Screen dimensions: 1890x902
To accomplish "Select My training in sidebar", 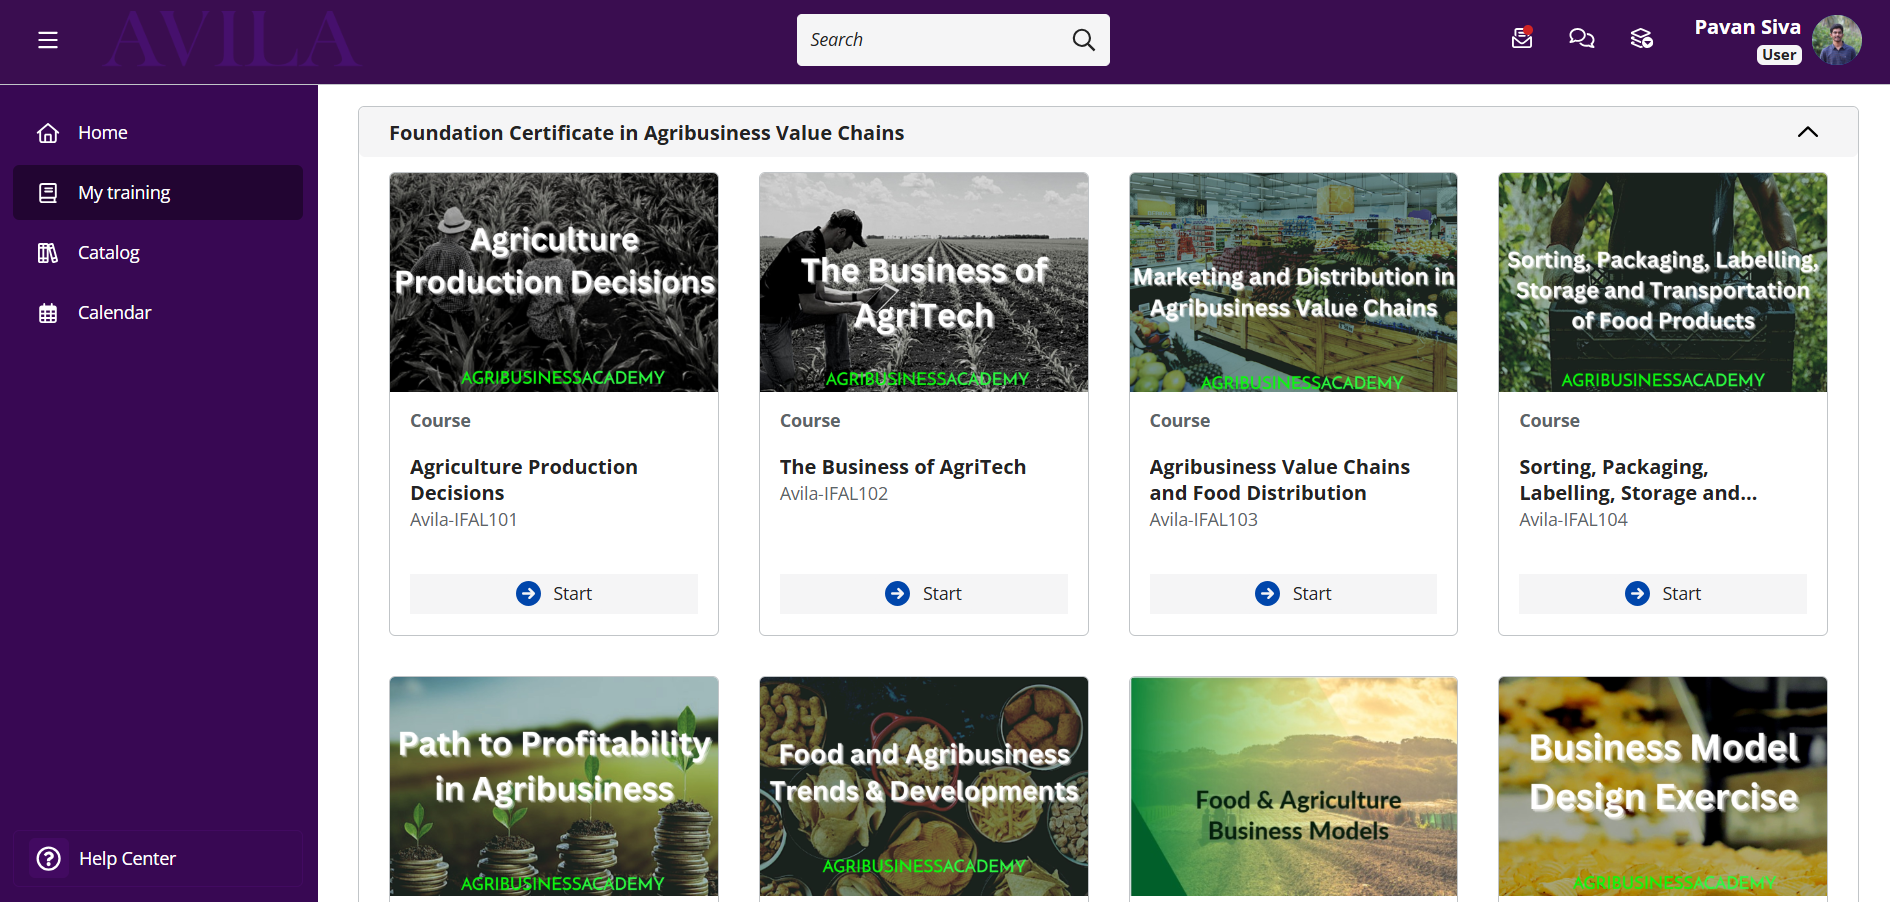I will tap(158, 193).
